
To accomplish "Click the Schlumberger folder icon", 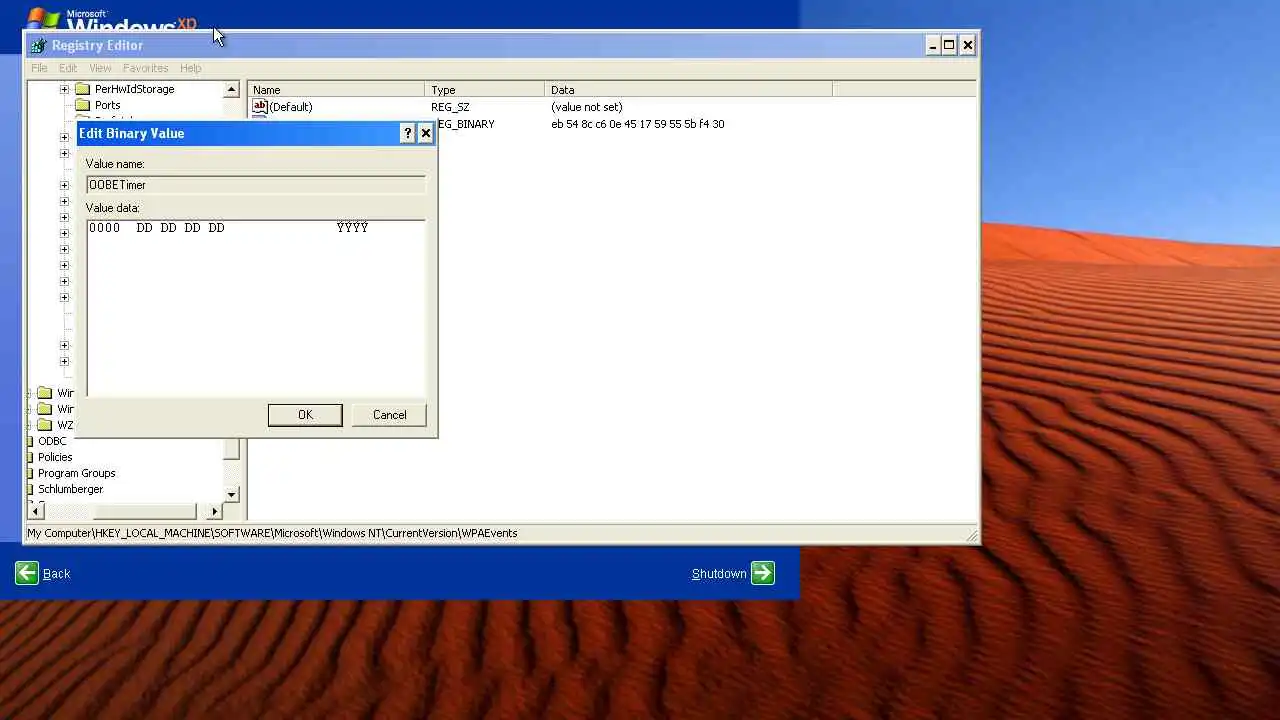I will point(31,489).
